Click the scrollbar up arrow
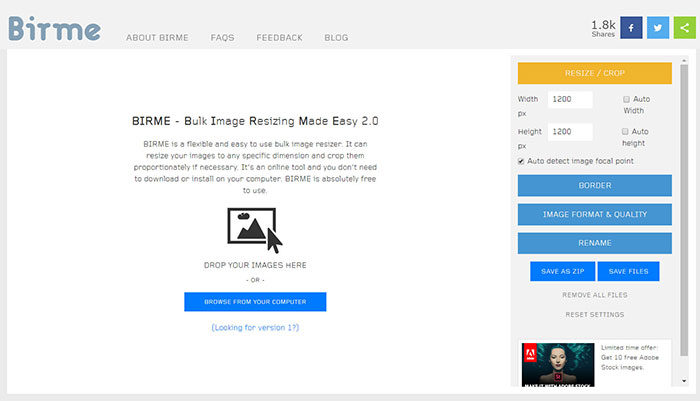 coord(684,60)
